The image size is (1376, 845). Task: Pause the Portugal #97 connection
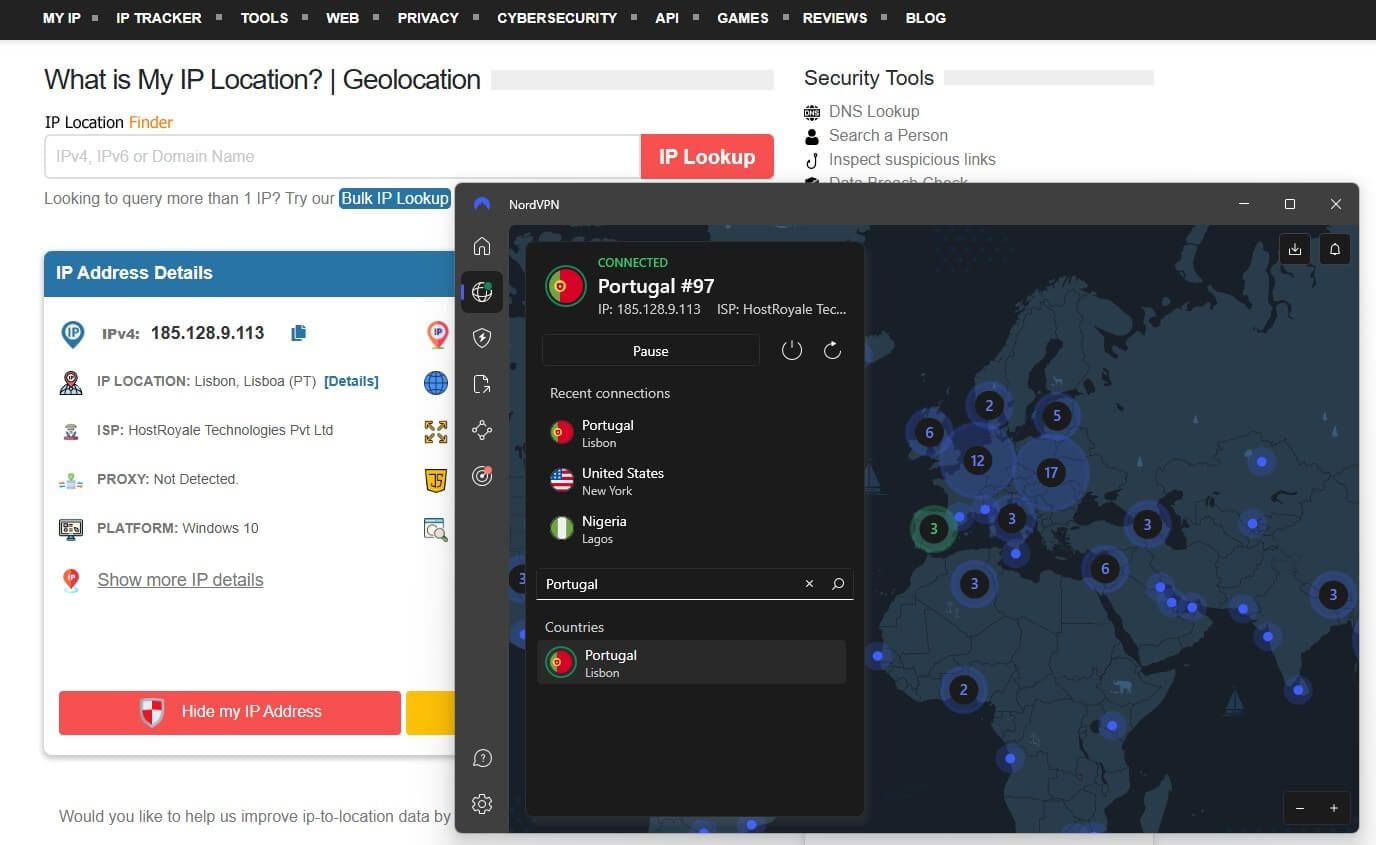point(650,351)
